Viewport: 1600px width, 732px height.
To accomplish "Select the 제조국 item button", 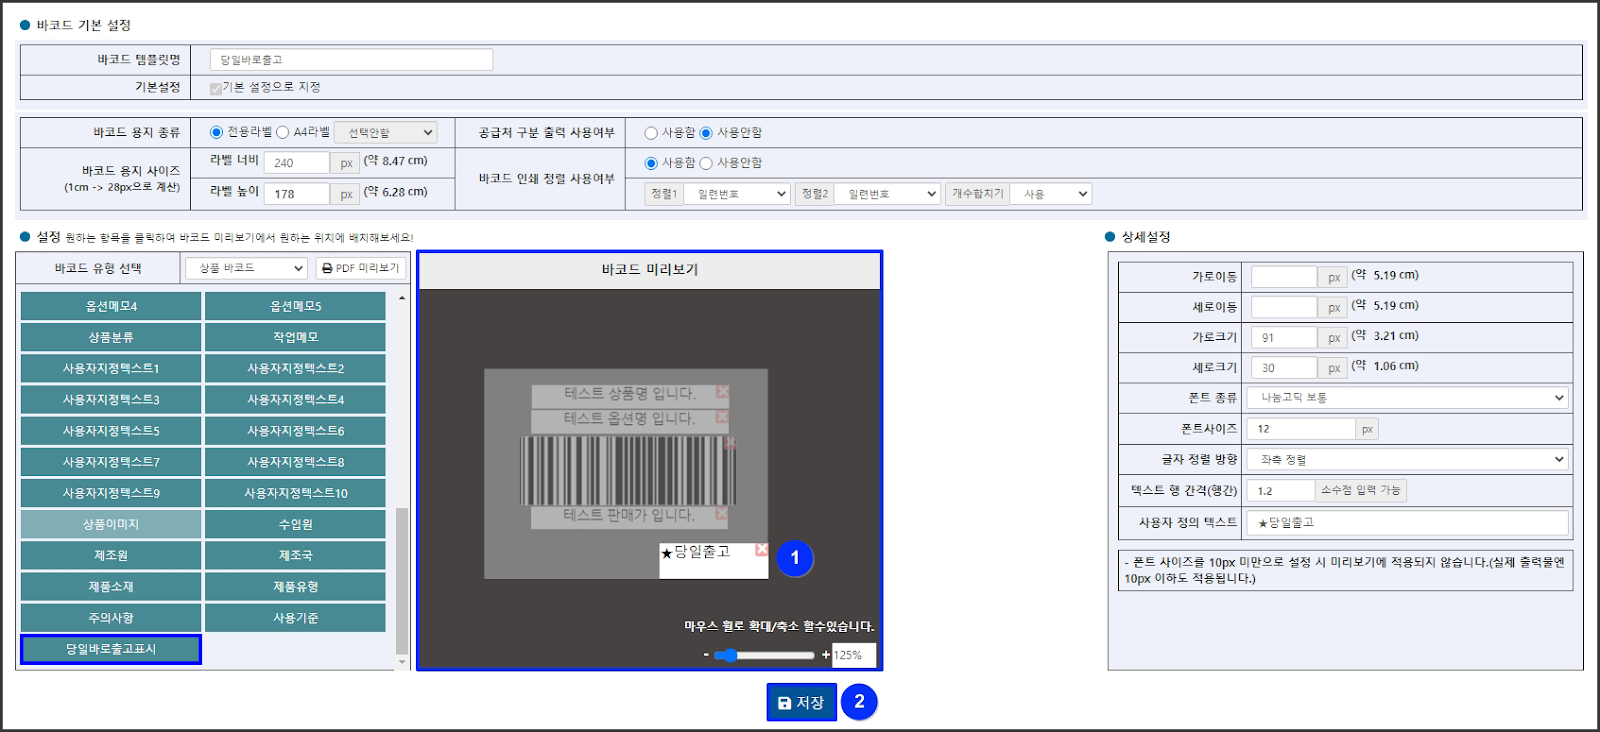I will coord(295,555).
